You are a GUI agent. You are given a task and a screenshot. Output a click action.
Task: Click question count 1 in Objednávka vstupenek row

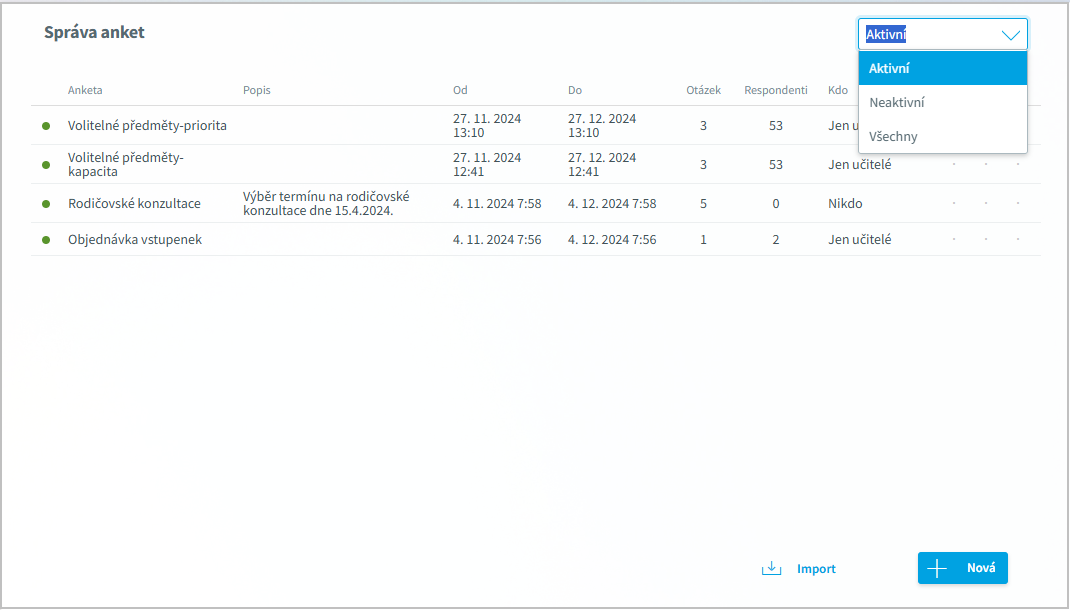[704, 239]
